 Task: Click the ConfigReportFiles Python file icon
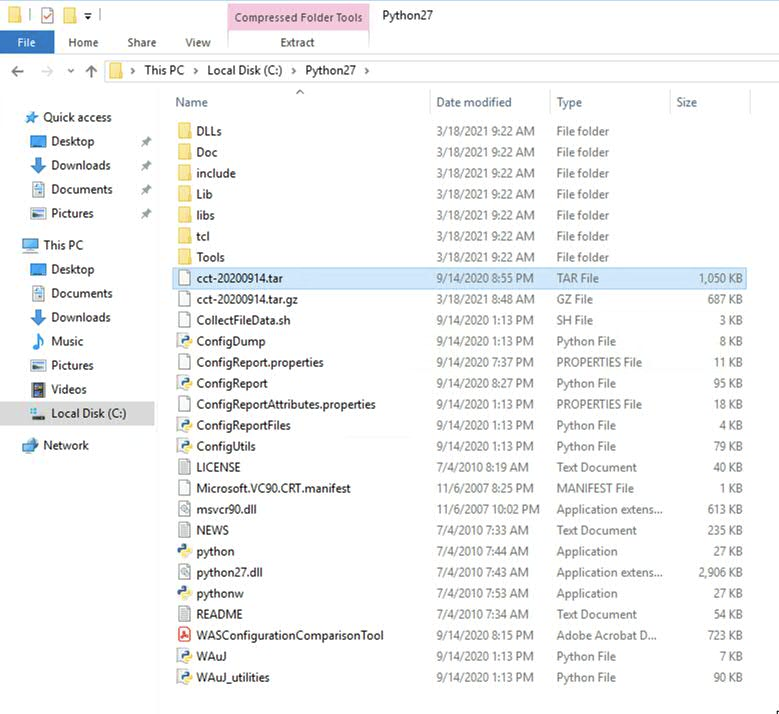point(184,425)
